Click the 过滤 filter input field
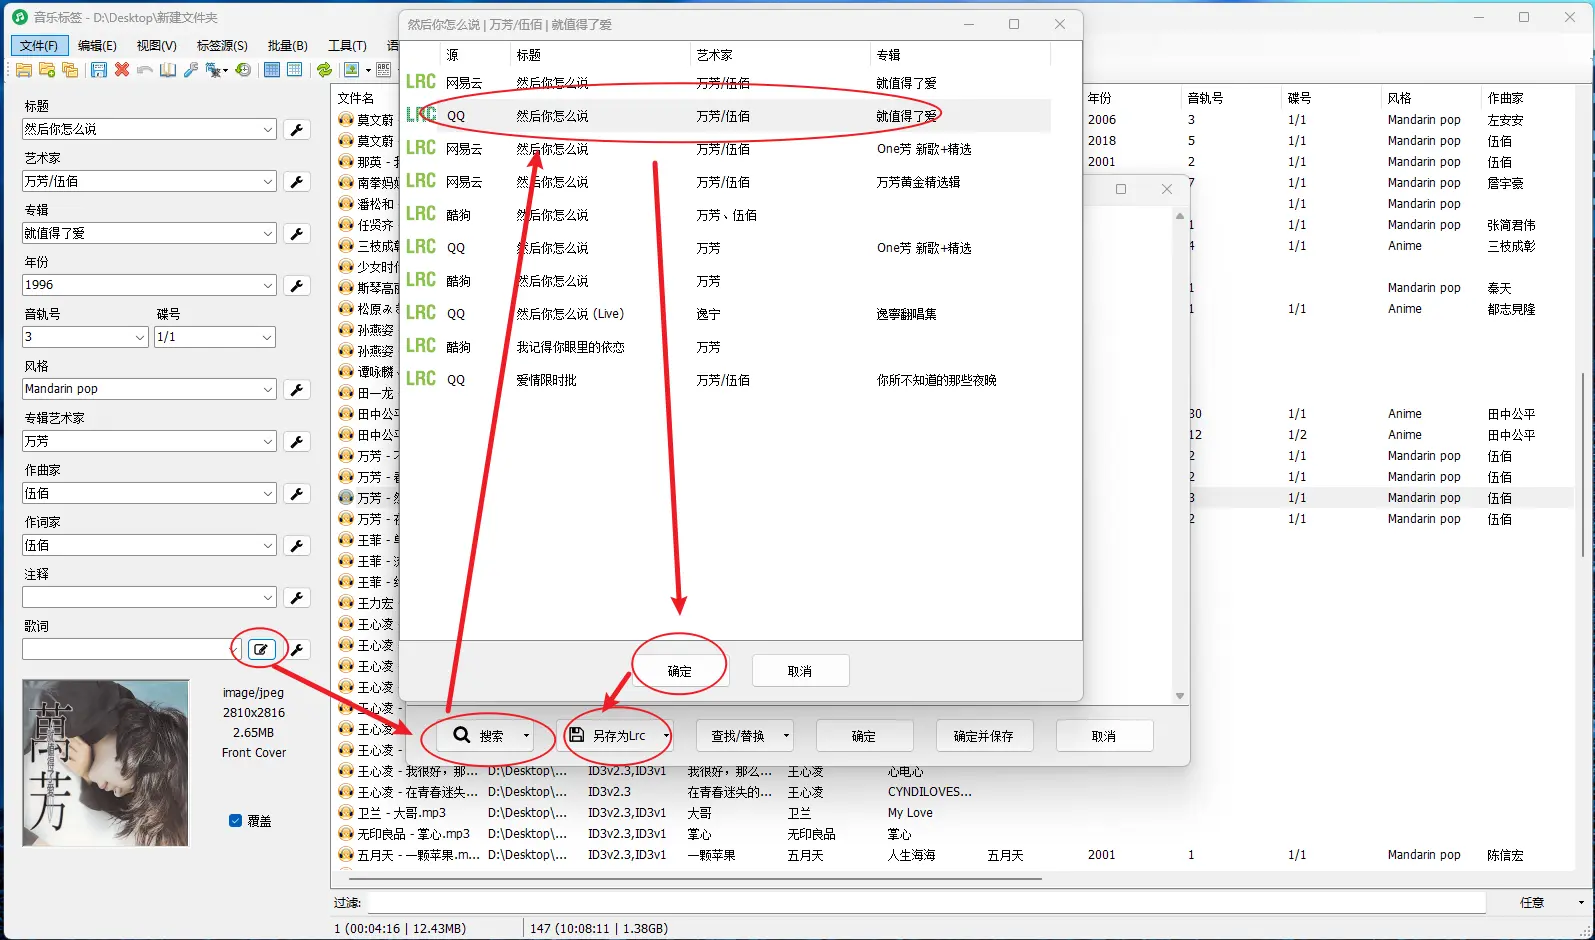 click(925, 902)
